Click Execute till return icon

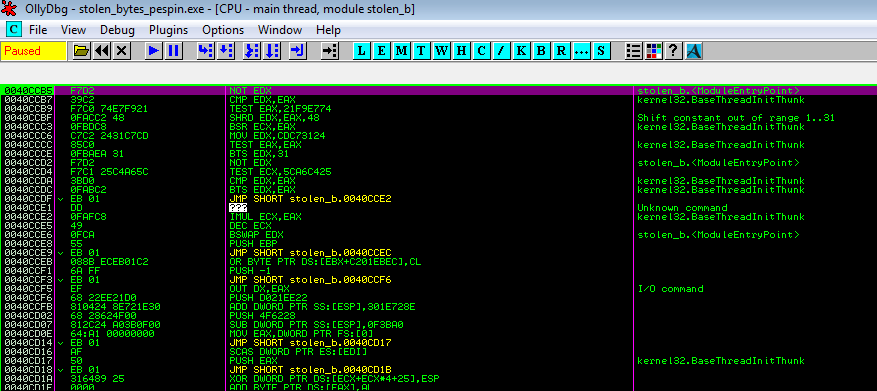[x=298, y=51]
